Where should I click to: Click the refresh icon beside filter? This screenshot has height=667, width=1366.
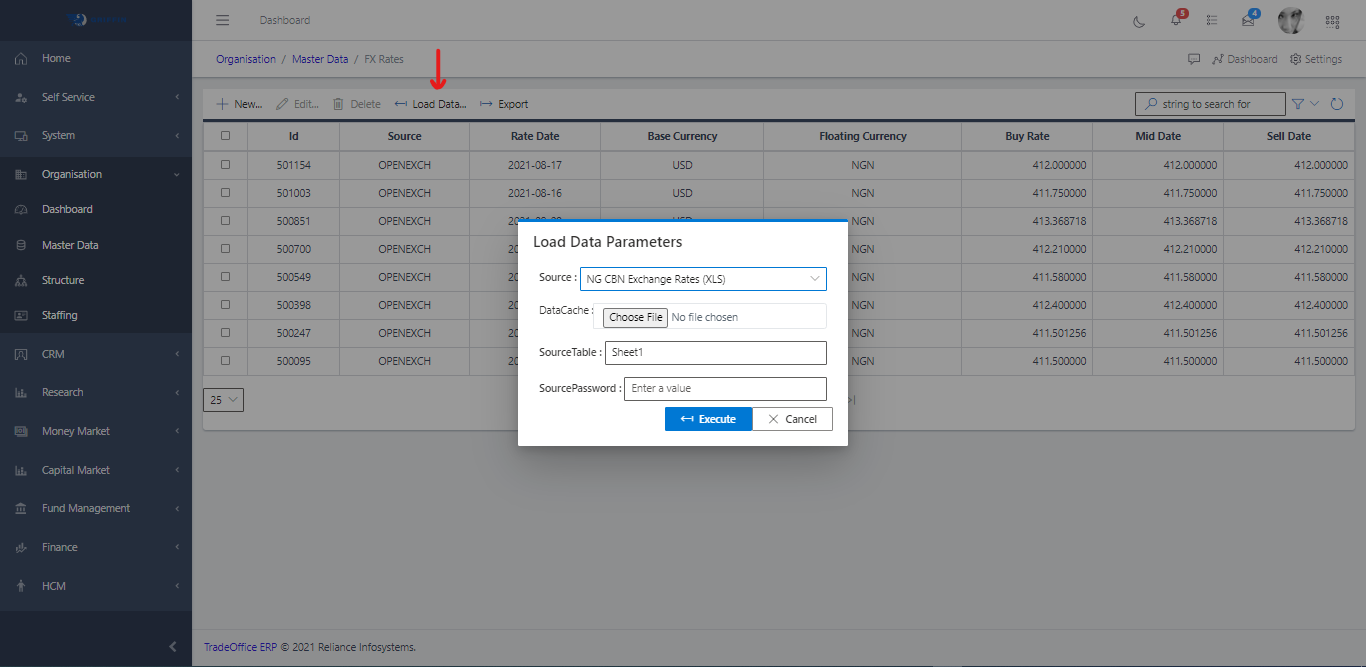1336,104
